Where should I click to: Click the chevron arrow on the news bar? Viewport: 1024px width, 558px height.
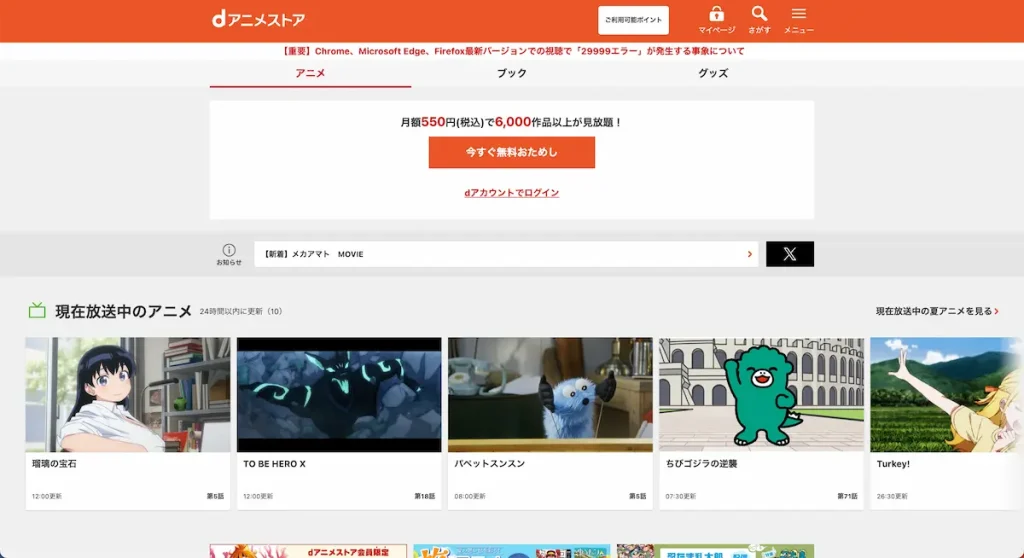750,254
